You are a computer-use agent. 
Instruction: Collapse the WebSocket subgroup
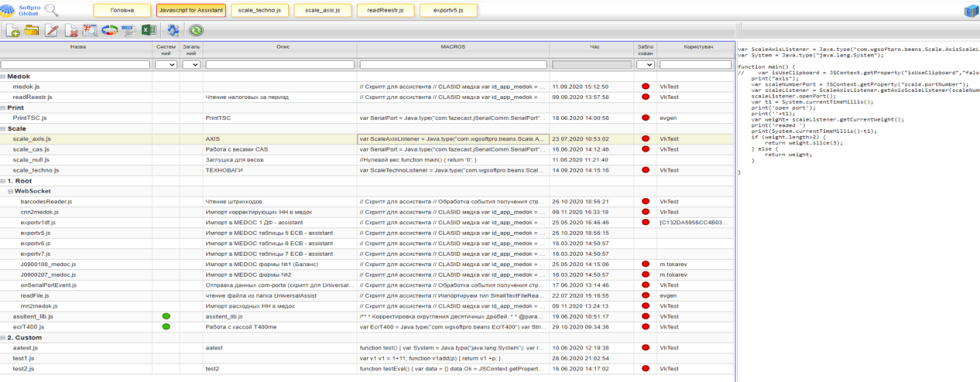click(x=10, y=191)
